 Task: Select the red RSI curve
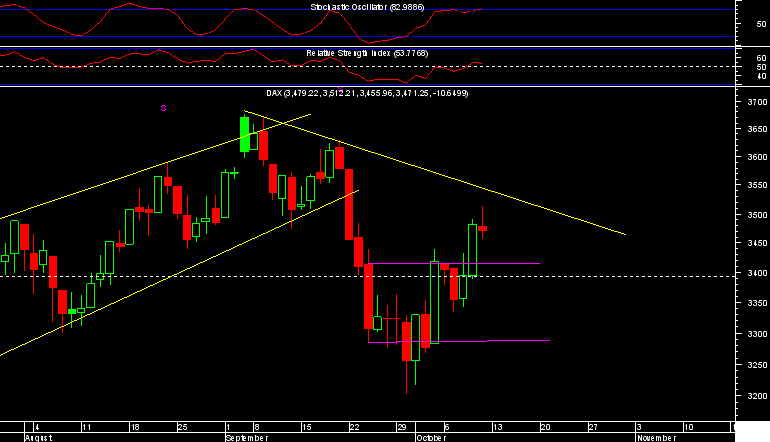coord(241,66)
